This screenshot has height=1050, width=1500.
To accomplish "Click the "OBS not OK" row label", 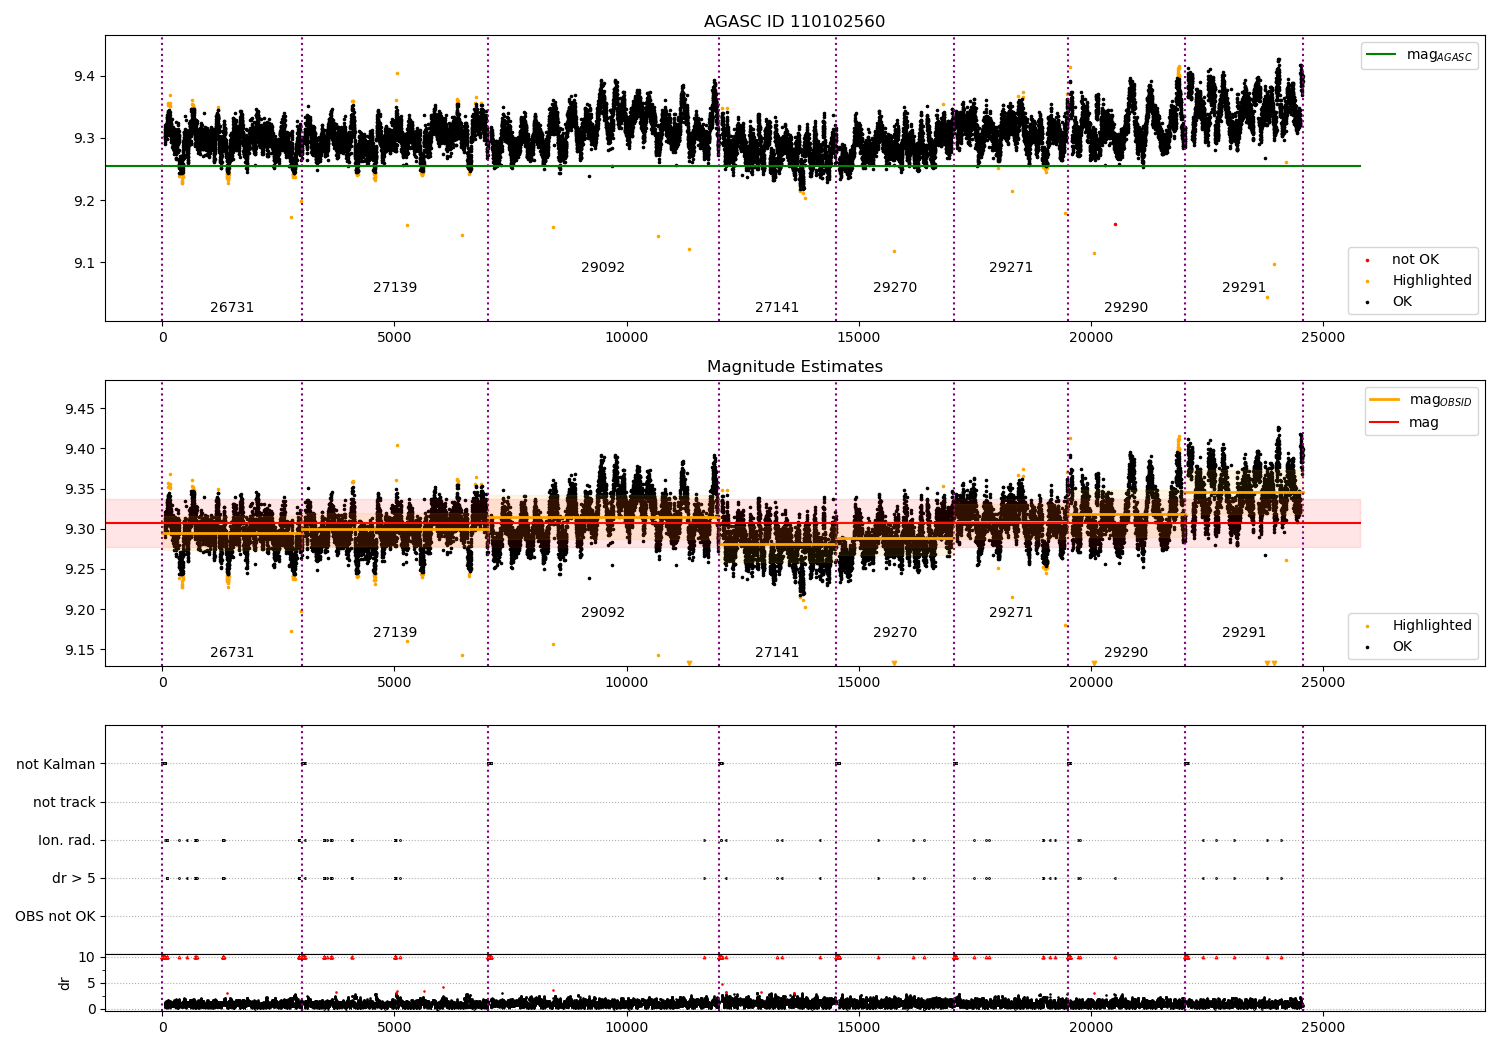I will click(x=56, y=917).
